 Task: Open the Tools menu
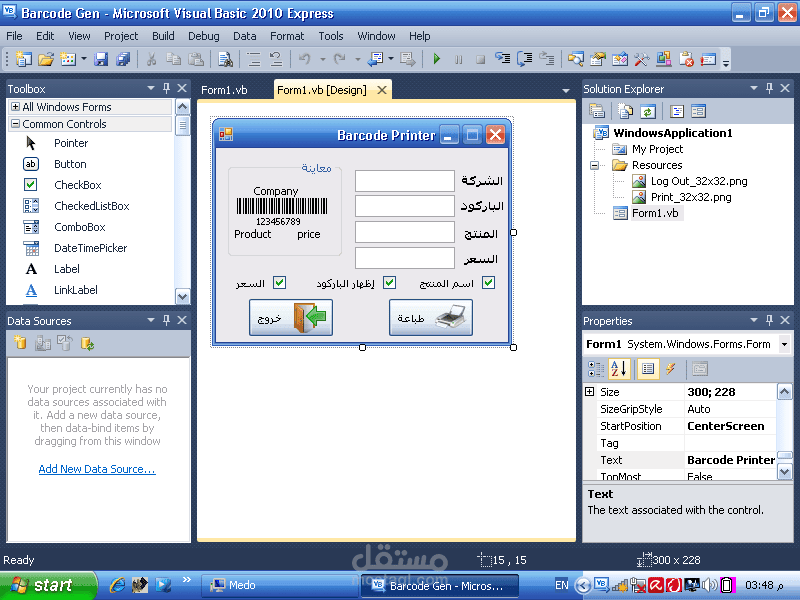[331, 36]
